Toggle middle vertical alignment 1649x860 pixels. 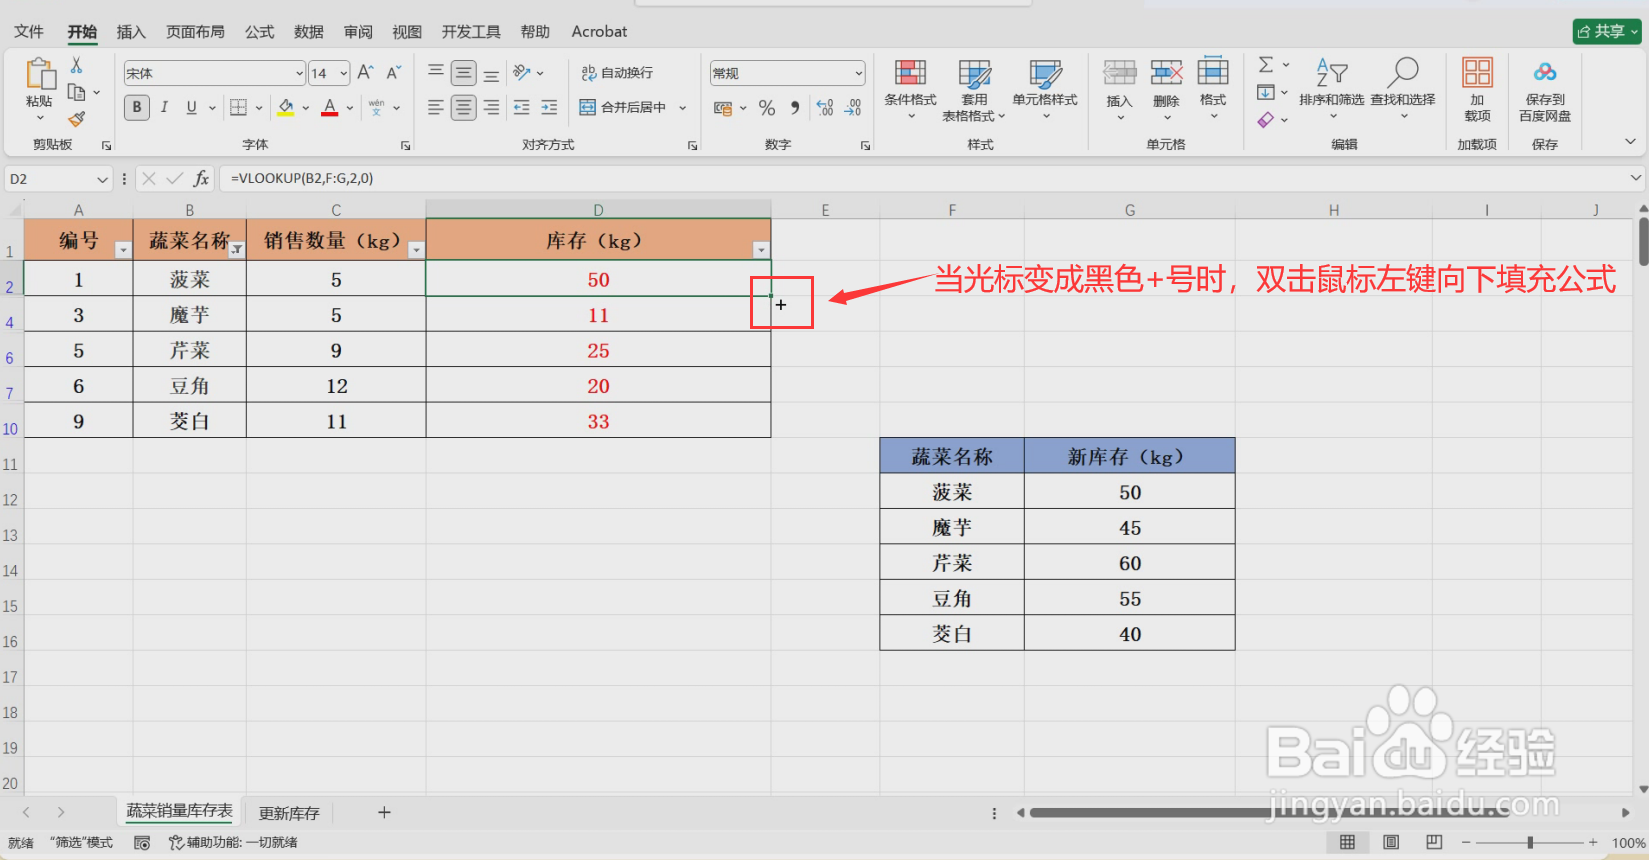pyautogui.click(x=463, y=73)
